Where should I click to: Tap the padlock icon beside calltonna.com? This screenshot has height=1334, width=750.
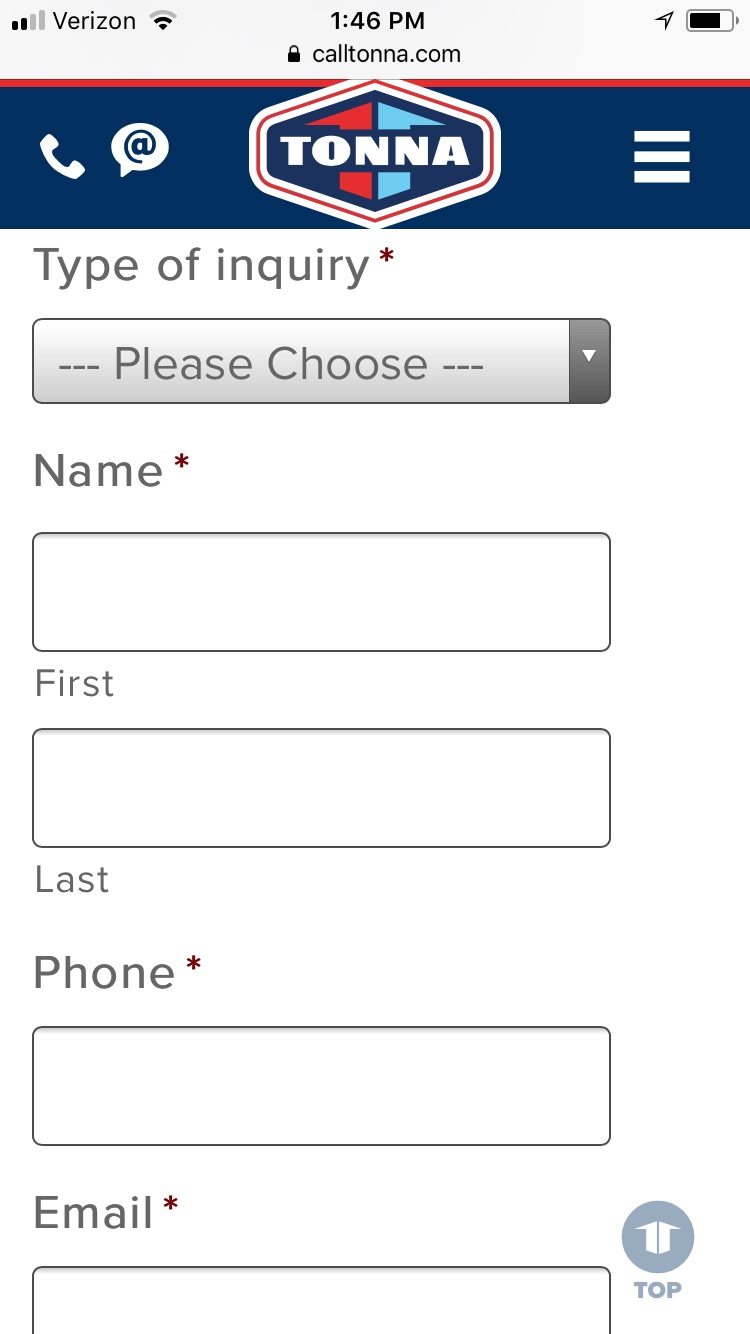[294, 54]
